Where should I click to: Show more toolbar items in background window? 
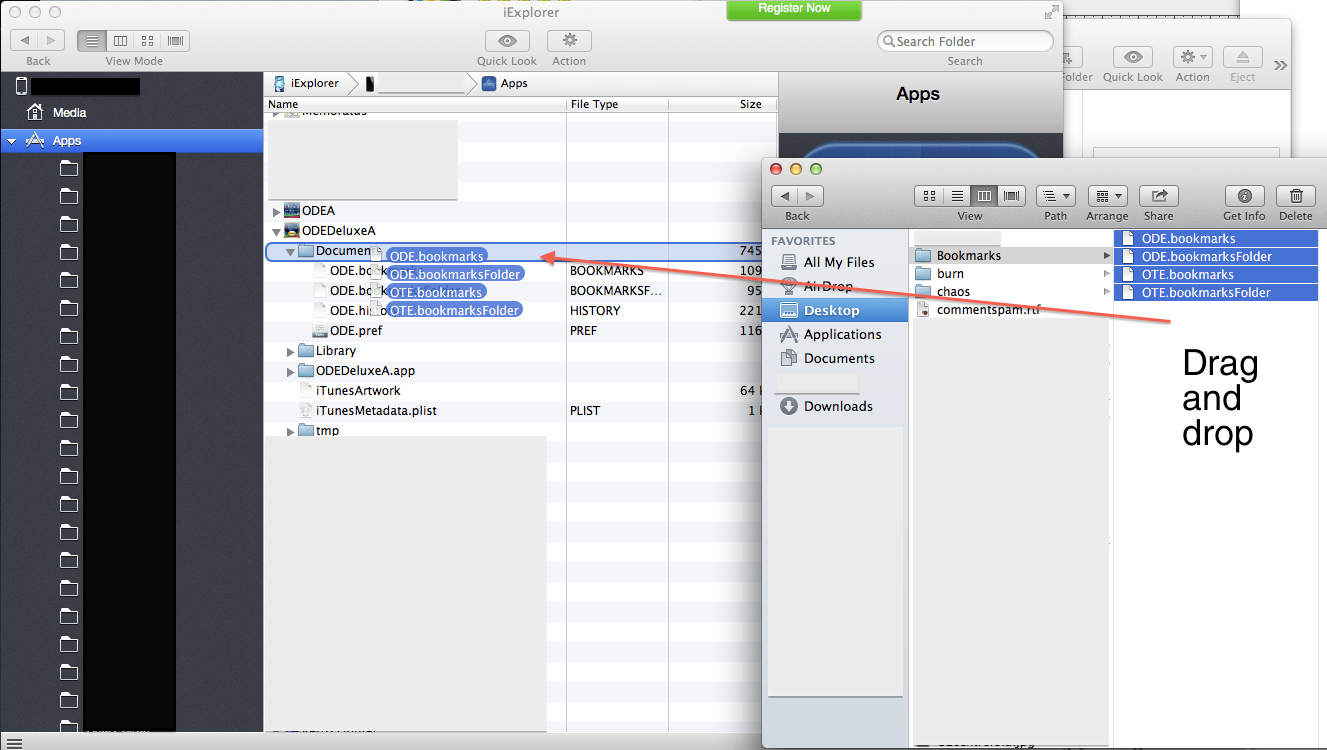pyautogui.click(x=1281, y=65)
